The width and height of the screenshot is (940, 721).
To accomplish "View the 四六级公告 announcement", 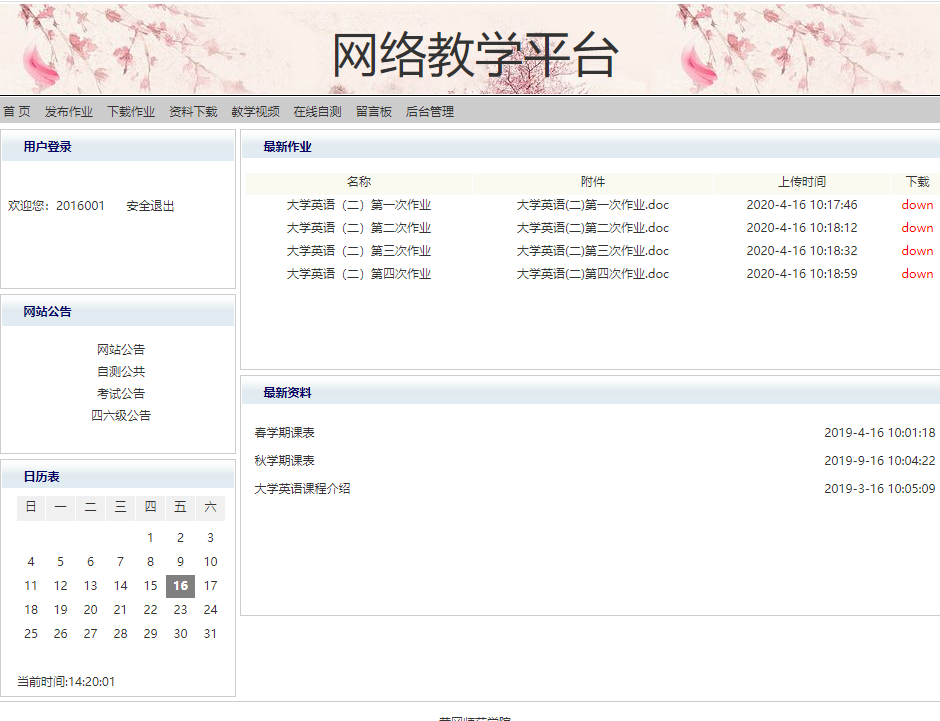I will tap(121, 416).
